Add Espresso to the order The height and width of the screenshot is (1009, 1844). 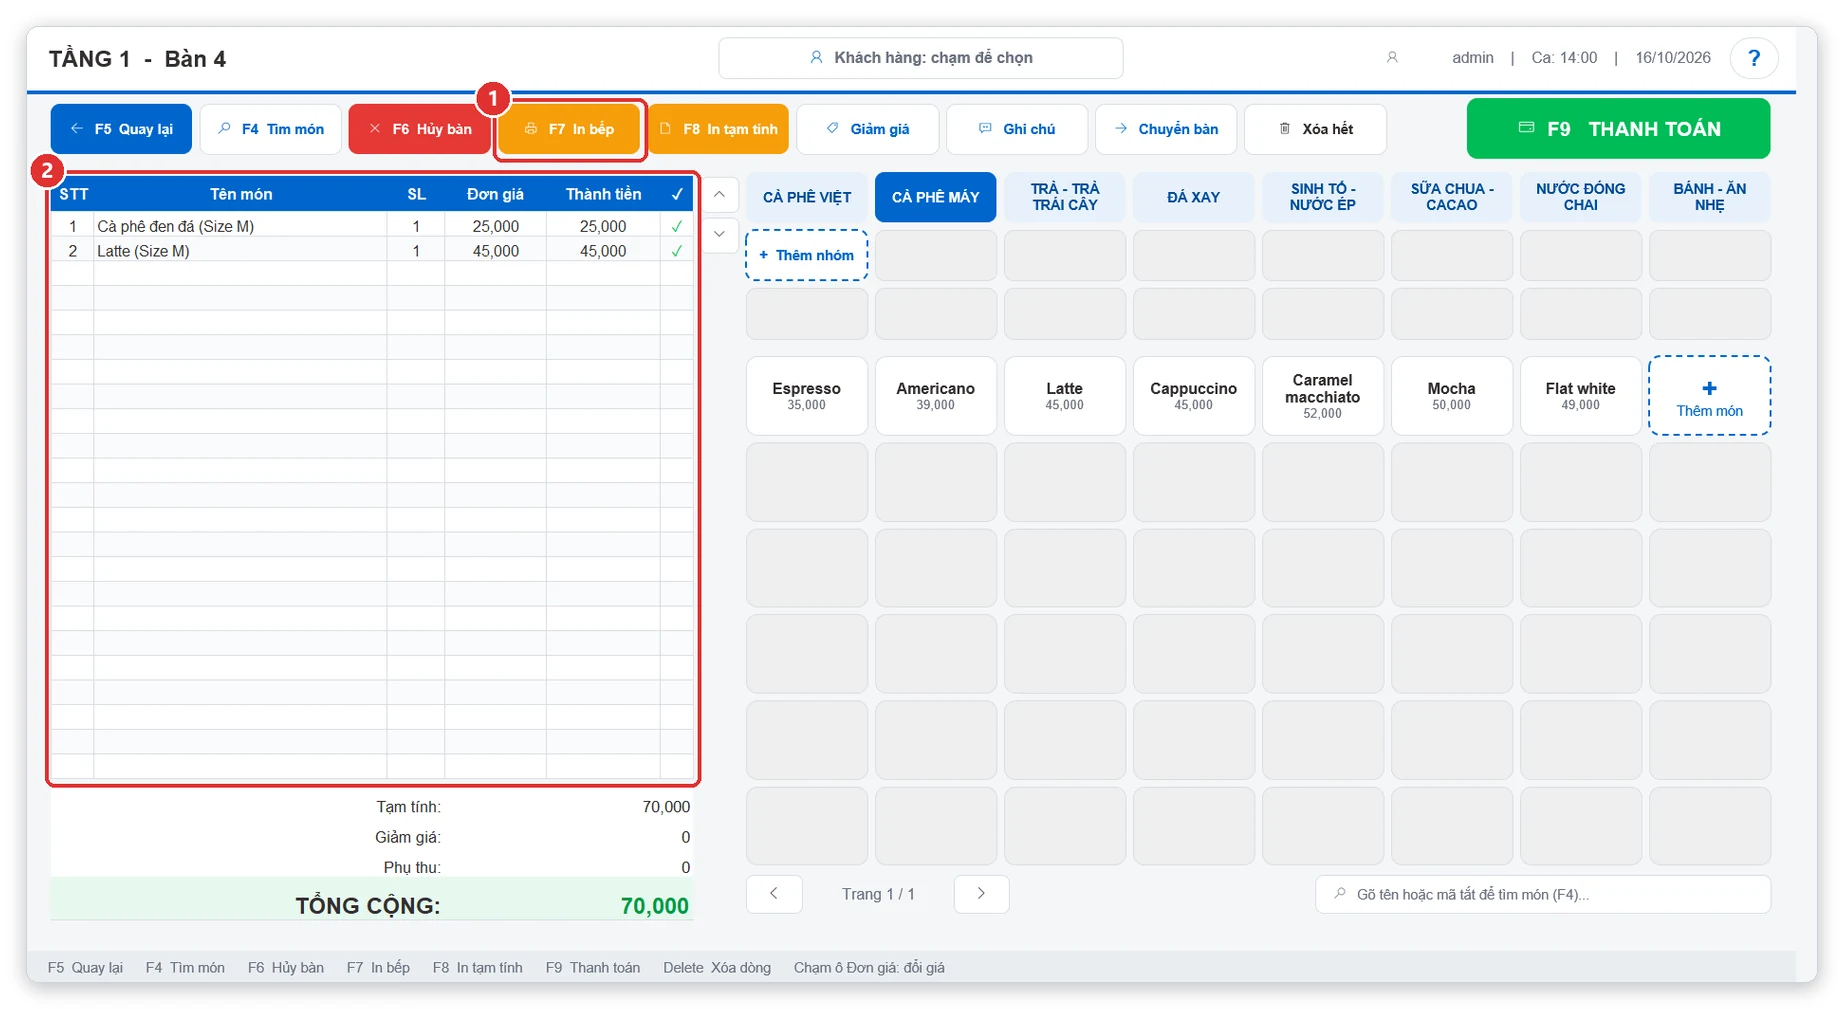807,395
